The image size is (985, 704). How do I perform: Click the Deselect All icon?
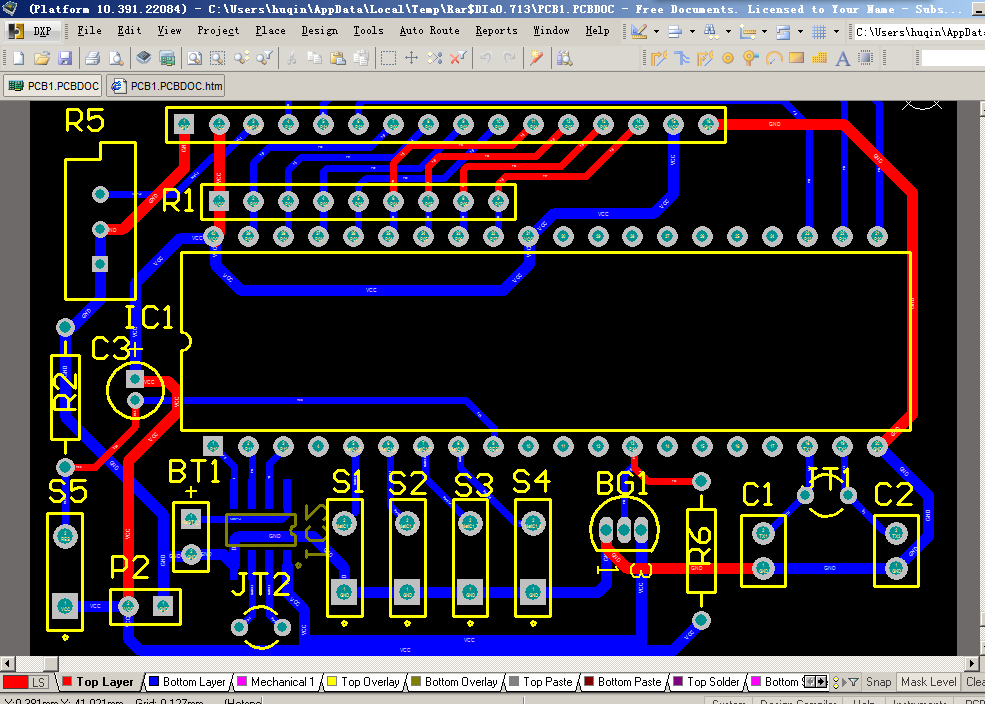pyautogui.click(x=435, y=58)
